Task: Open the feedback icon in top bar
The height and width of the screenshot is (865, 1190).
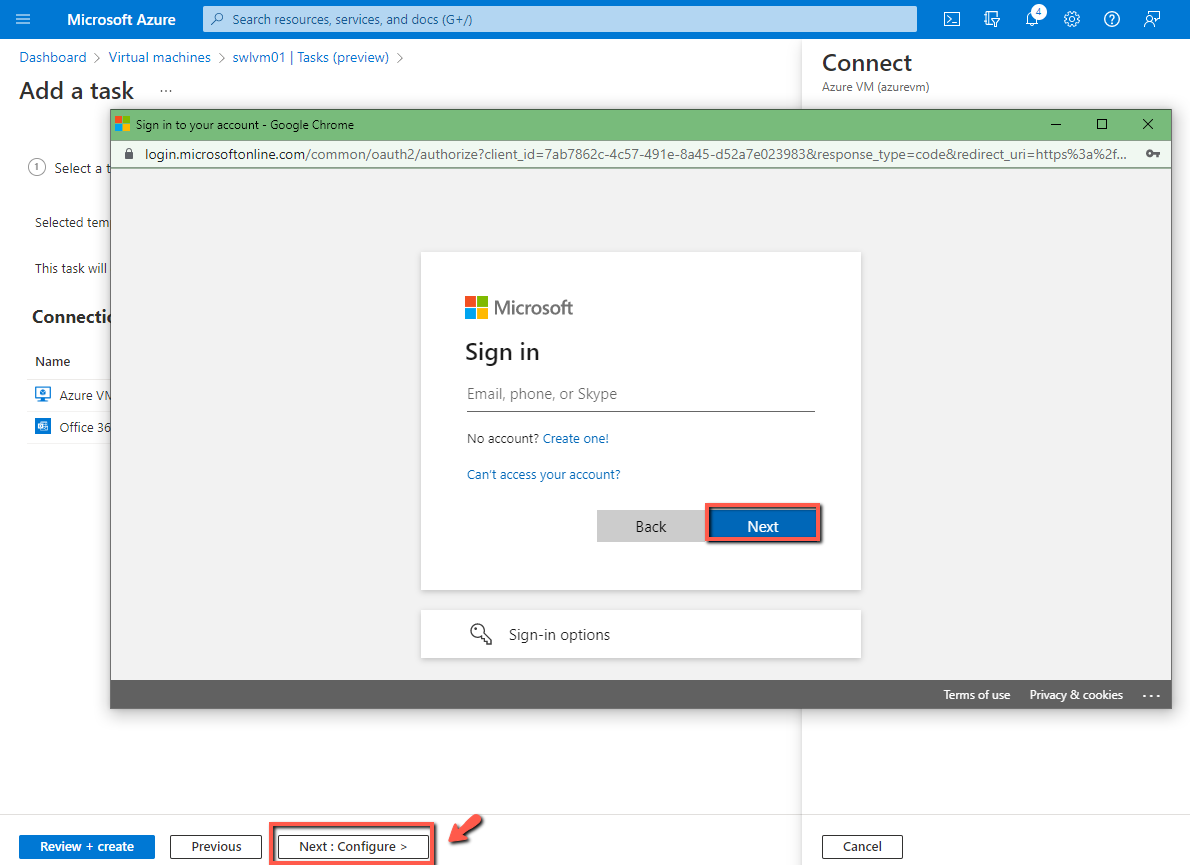Action: (1152, 19)
